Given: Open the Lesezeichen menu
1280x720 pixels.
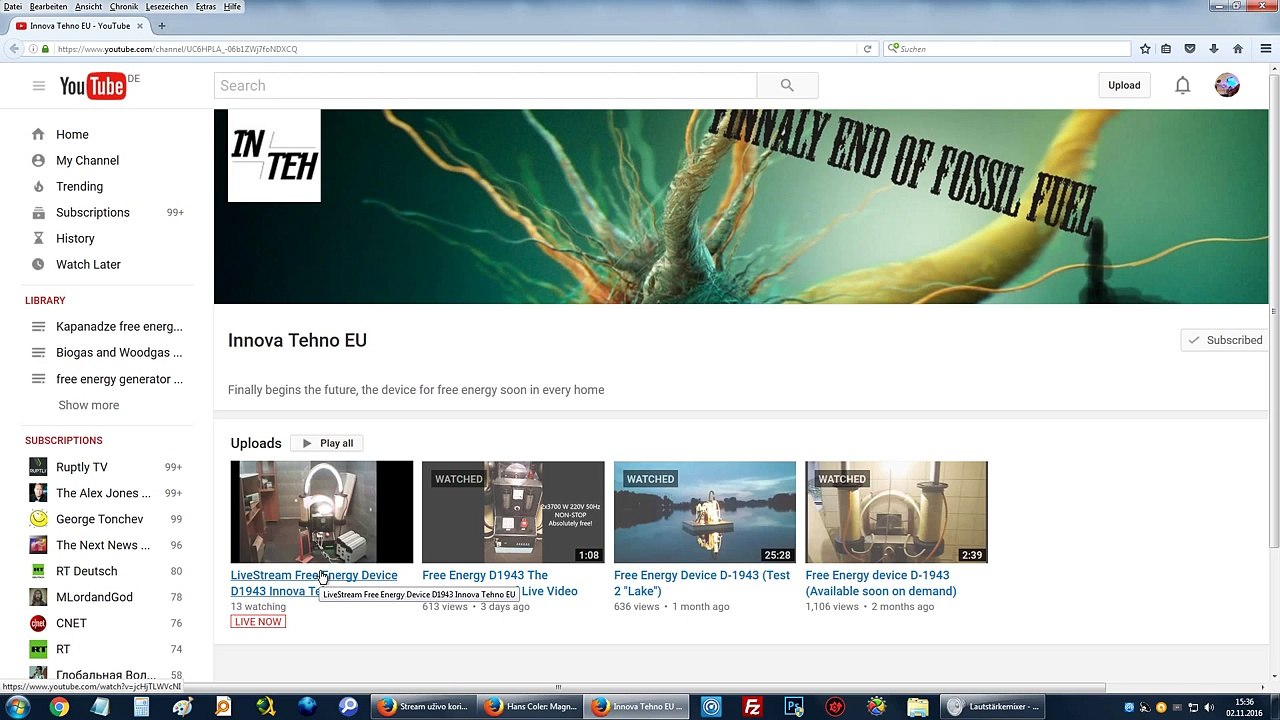Looking at the screenshot, I should 167,6.
